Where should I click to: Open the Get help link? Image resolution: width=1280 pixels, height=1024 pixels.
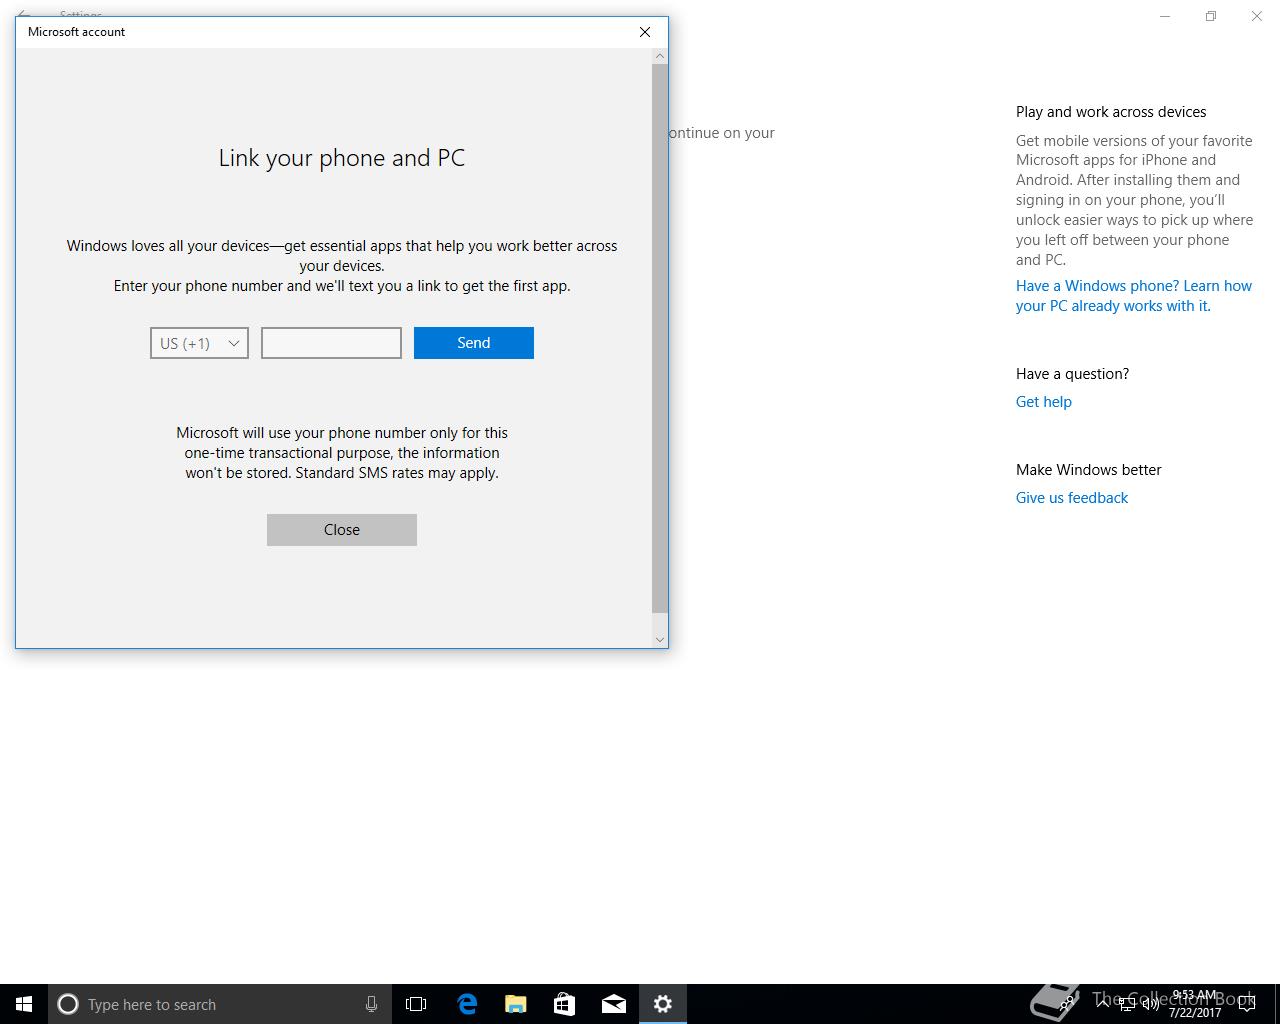pyautogui.click(x=1044, y=402)
